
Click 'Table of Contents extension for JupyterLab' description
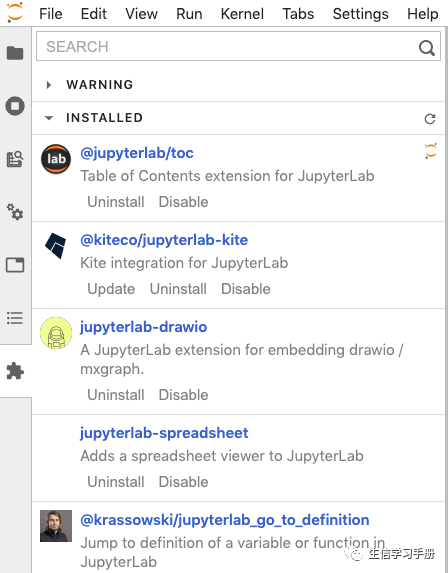[227, 176]
